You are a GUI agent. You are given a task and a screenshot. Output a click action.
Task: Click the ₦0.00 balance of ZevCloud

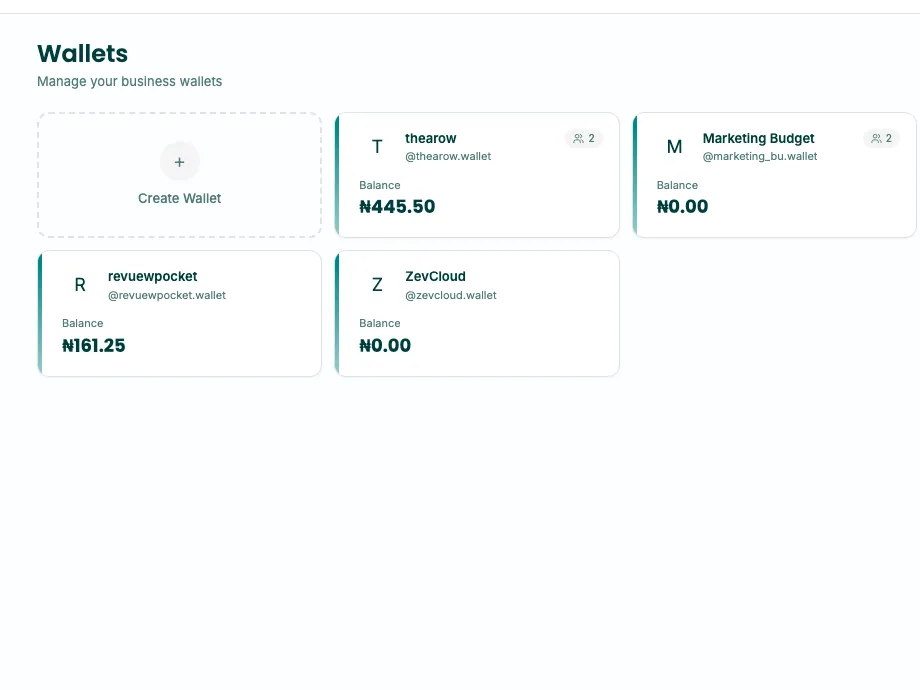385,346
